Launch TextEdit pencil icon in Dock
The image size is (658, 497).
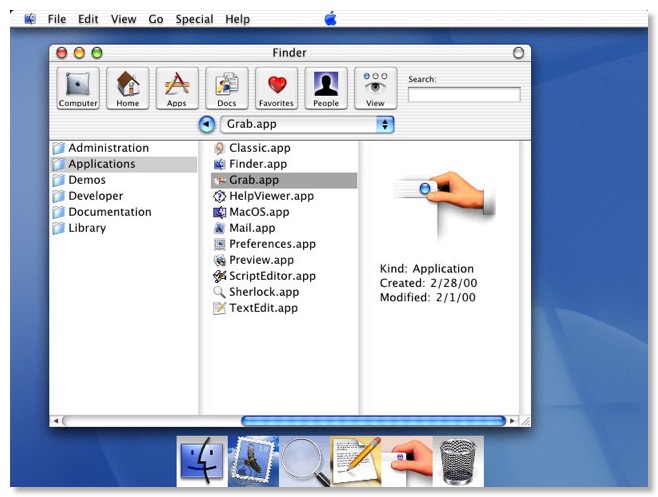click(356, 461)
